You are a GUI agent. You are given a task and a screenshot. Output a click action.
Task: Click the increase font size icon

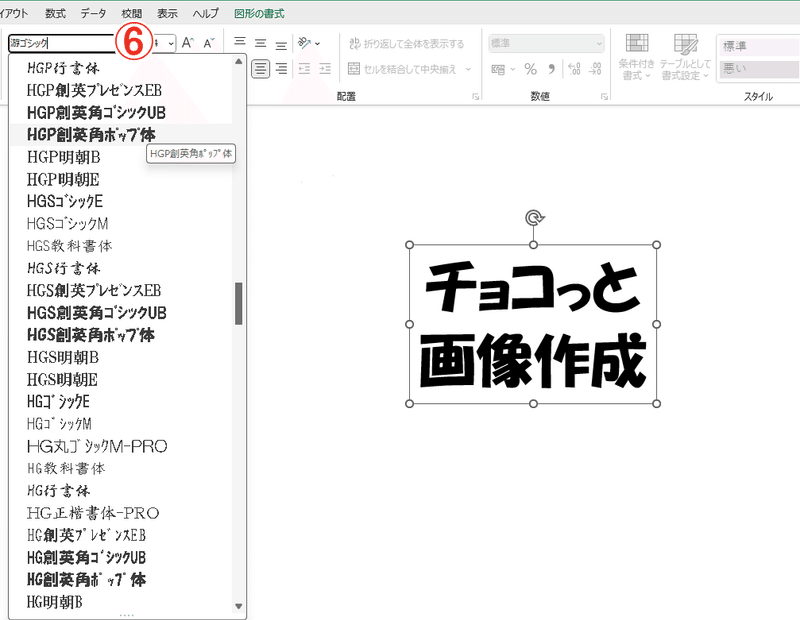(x=188, y=43)
